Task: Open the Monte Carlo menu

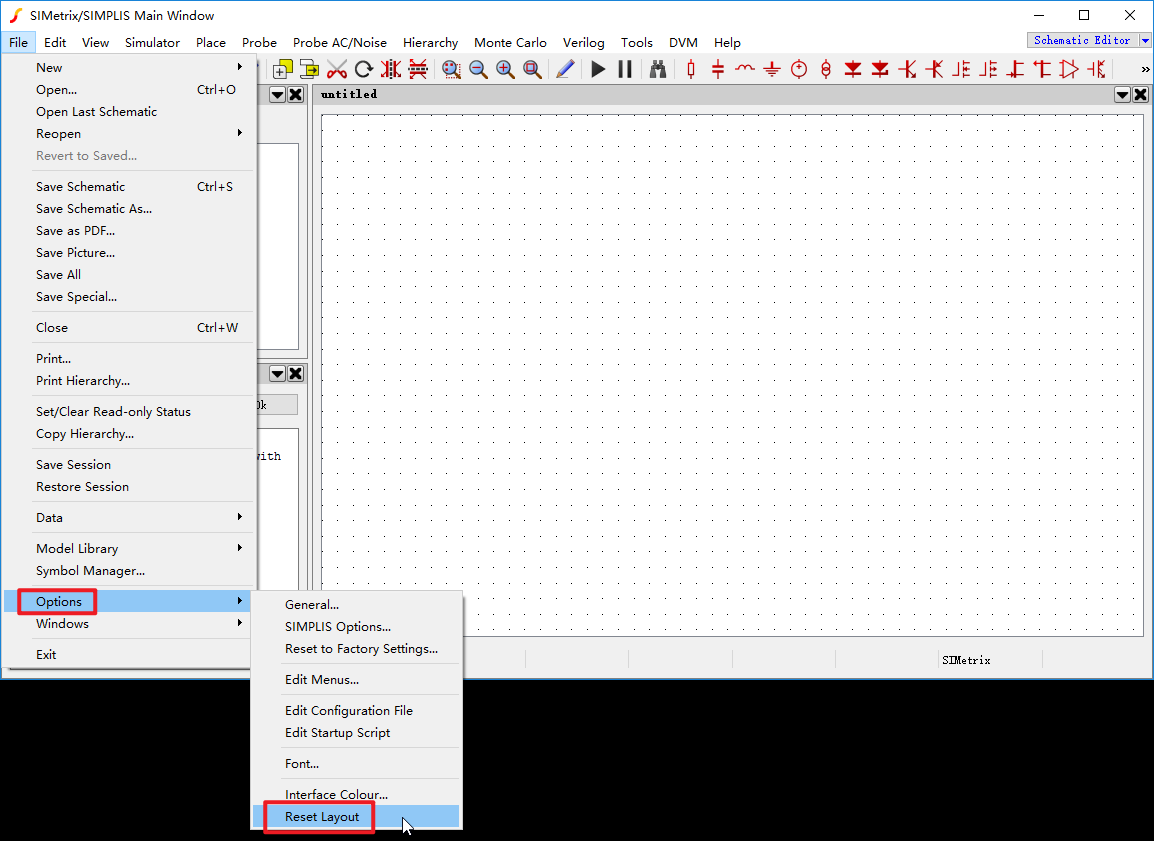Action: click(510, 43)
